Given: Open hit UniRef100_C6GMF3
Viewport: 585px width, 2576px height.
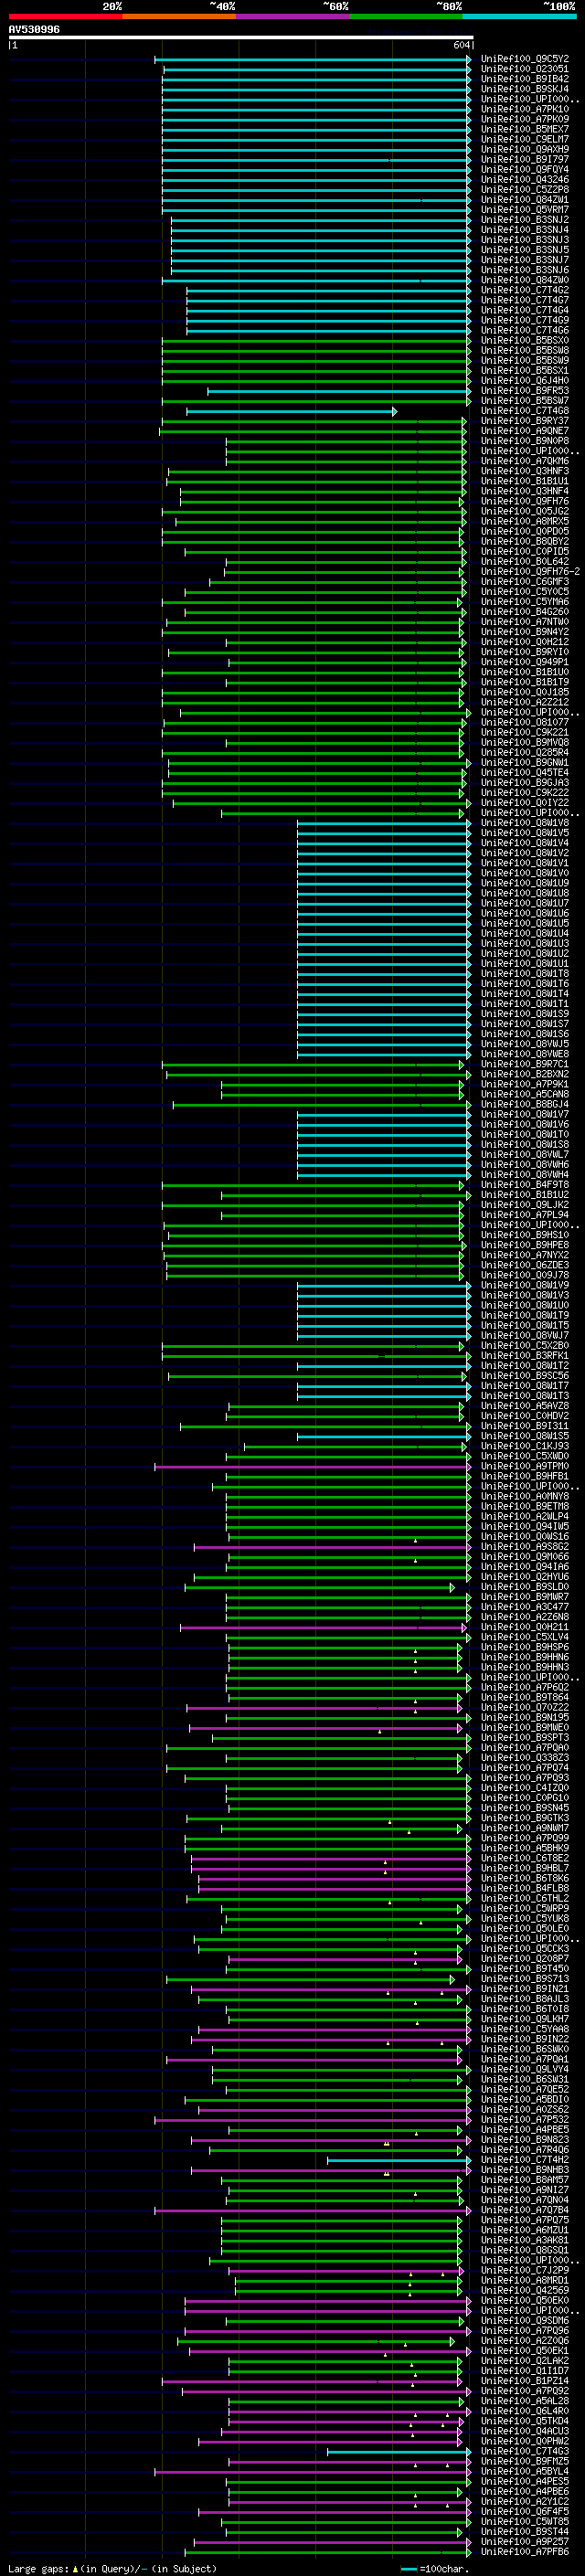Looking at the screenshot, I should click(x=525, y=582).
